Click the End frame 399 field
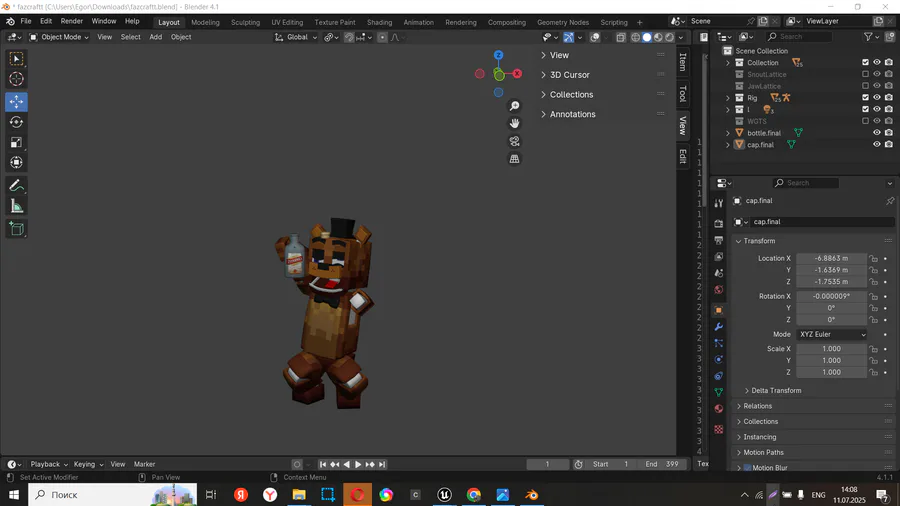Image resolution: width=900 pixels, height=506 pixels. 662,464
